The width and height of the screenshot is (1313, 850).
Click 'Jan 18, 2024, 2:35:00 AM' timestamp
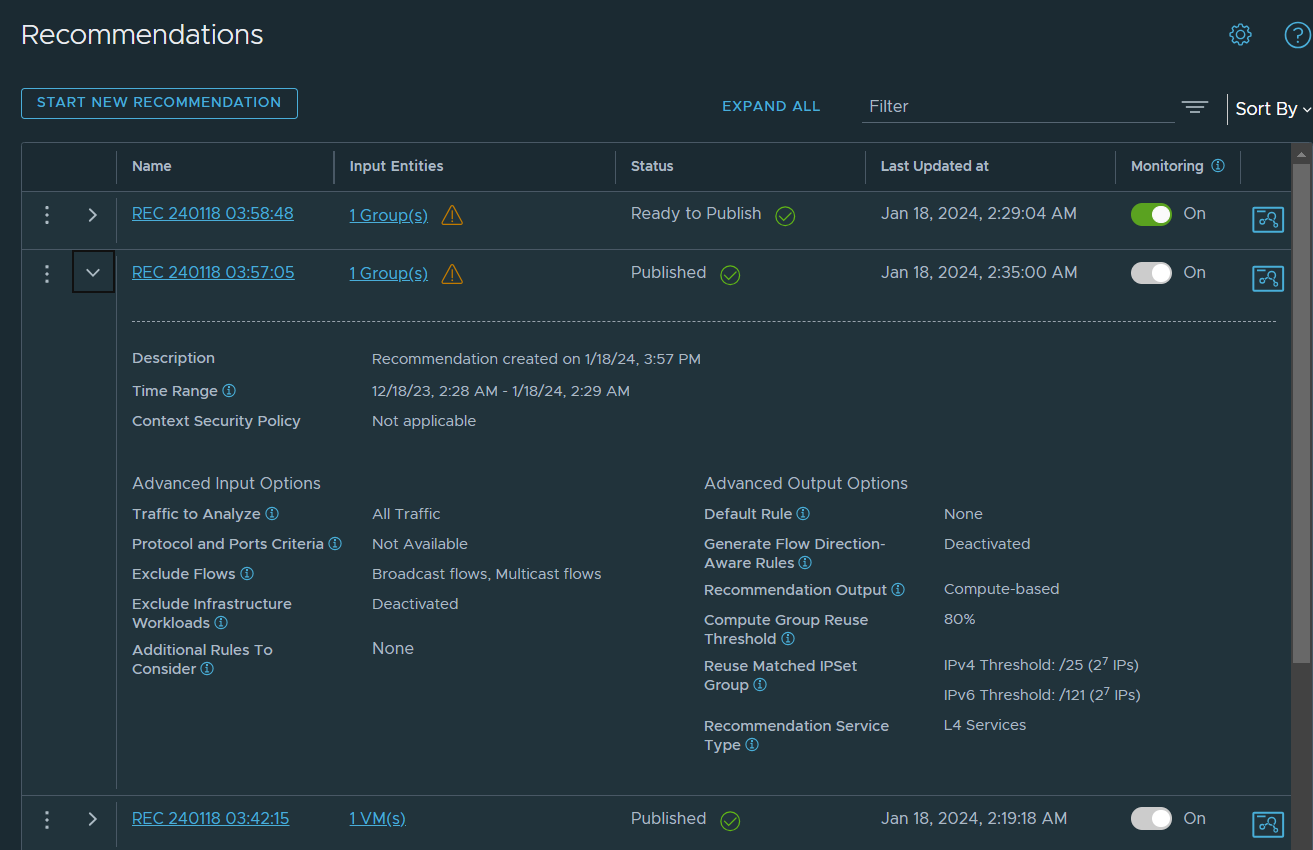[x=979, y=272]
